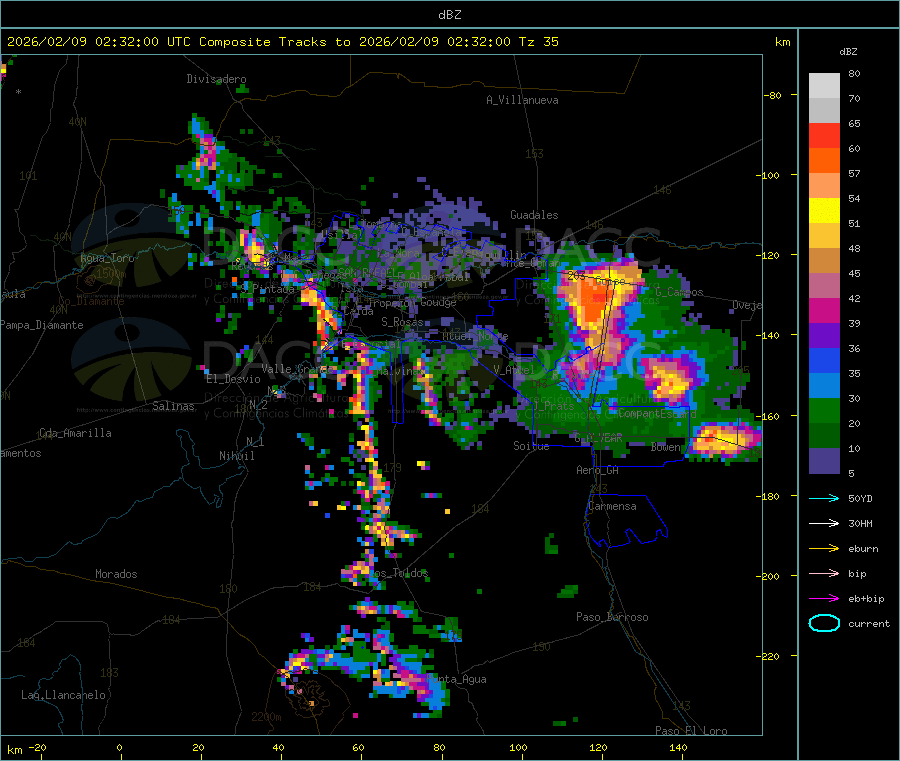The width and height of the screenshot is (900, 761).
Task: Click the A_Villanueva map label
Action: pos(522,100)
